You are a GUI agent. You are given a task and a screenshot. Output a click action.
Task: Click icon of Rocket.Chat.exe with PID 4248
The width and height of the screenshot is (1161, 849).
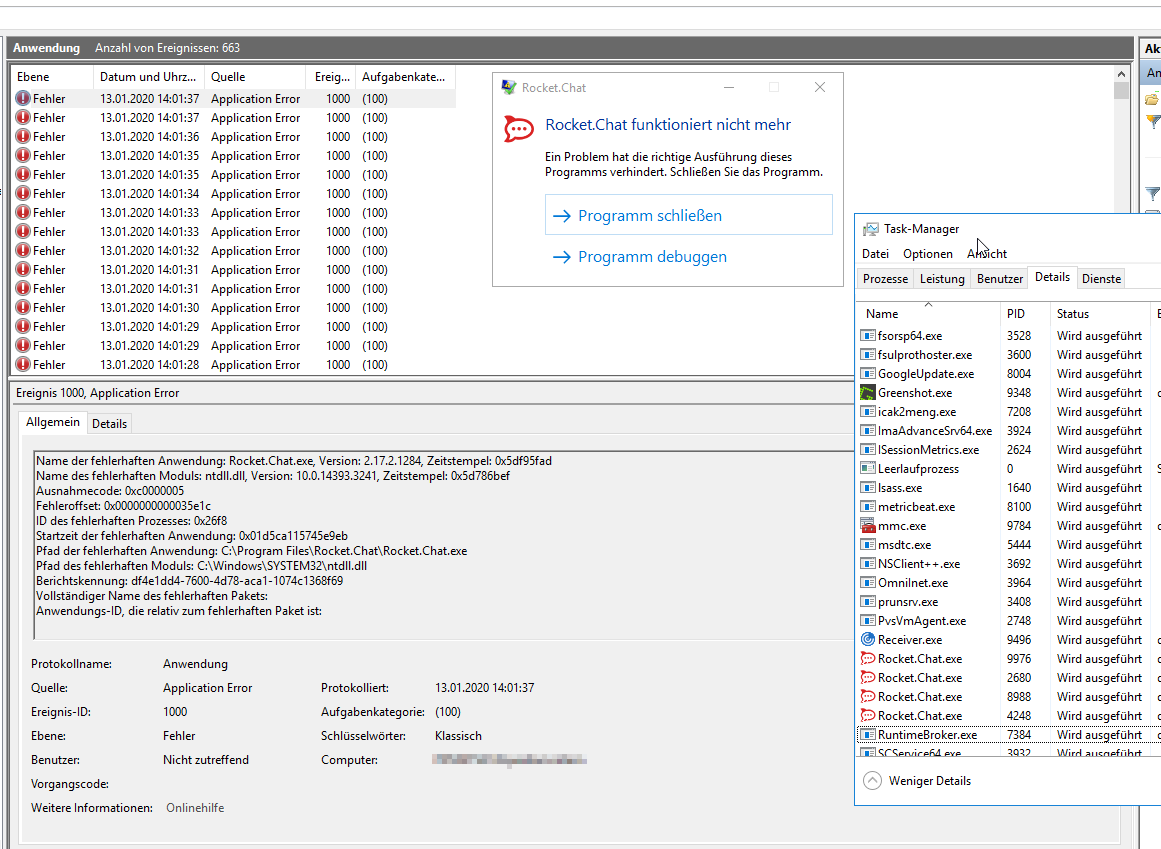point(868,716)
